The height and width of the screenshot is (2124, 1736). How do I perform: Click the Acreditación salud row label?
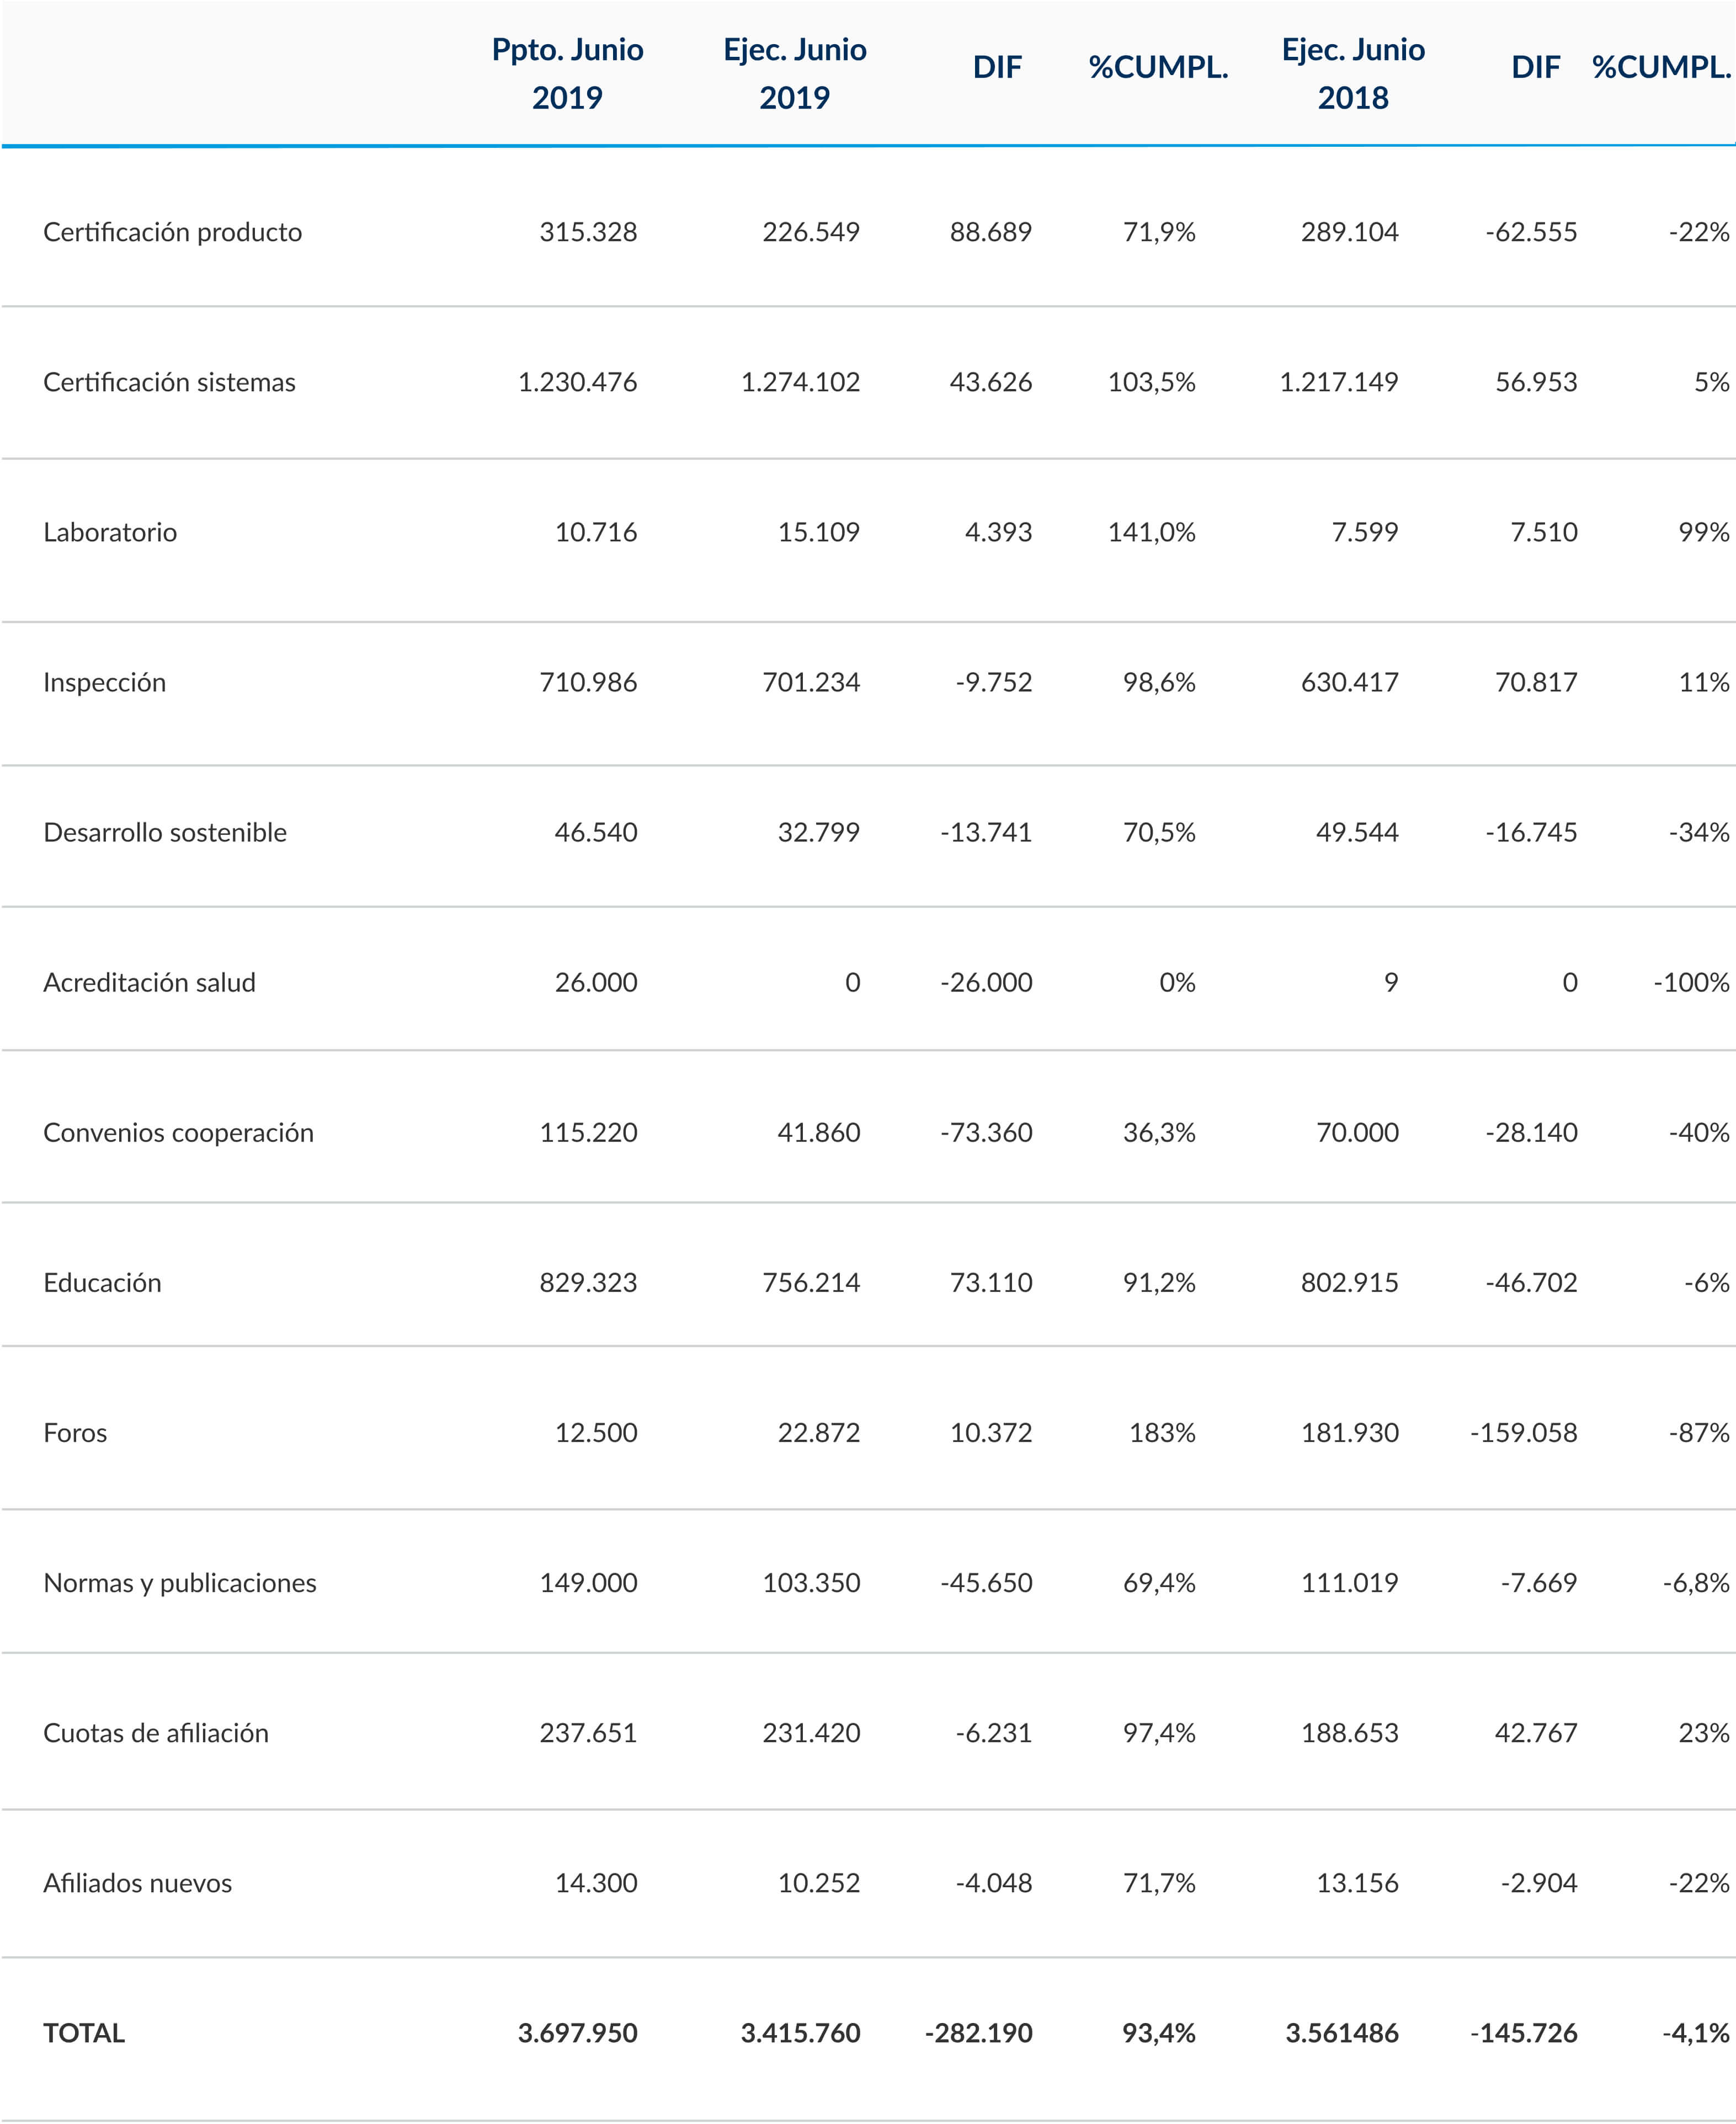tap(149, 982)
